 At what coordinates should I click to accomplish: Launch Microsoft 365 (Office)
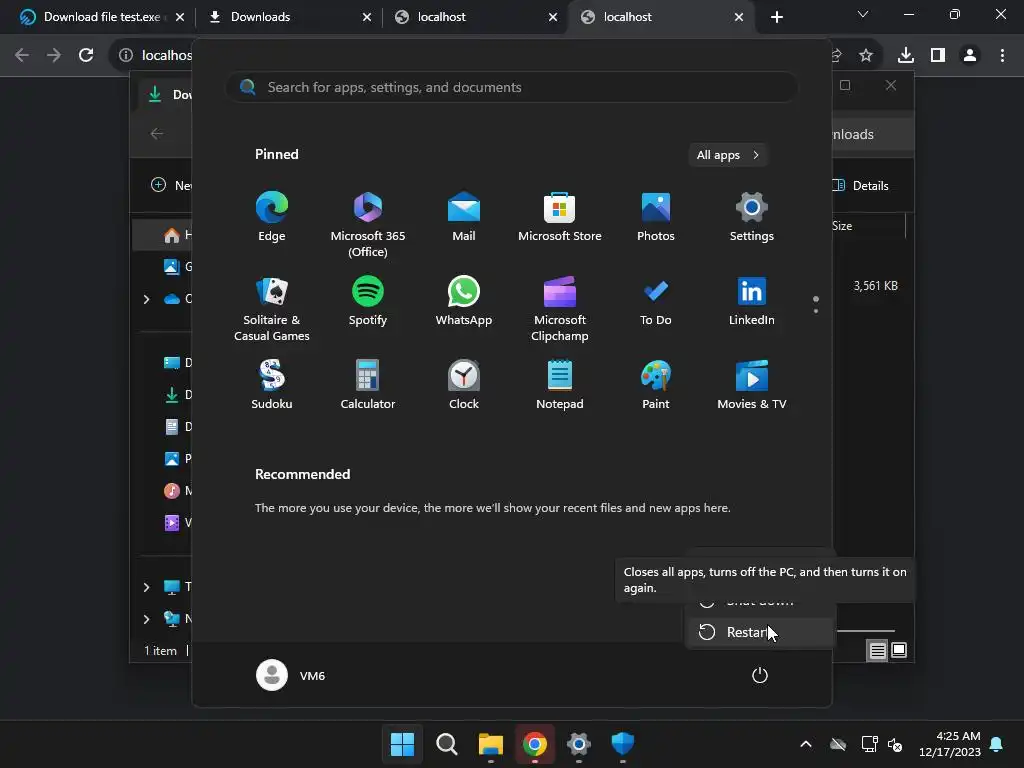tap(368, 225)
